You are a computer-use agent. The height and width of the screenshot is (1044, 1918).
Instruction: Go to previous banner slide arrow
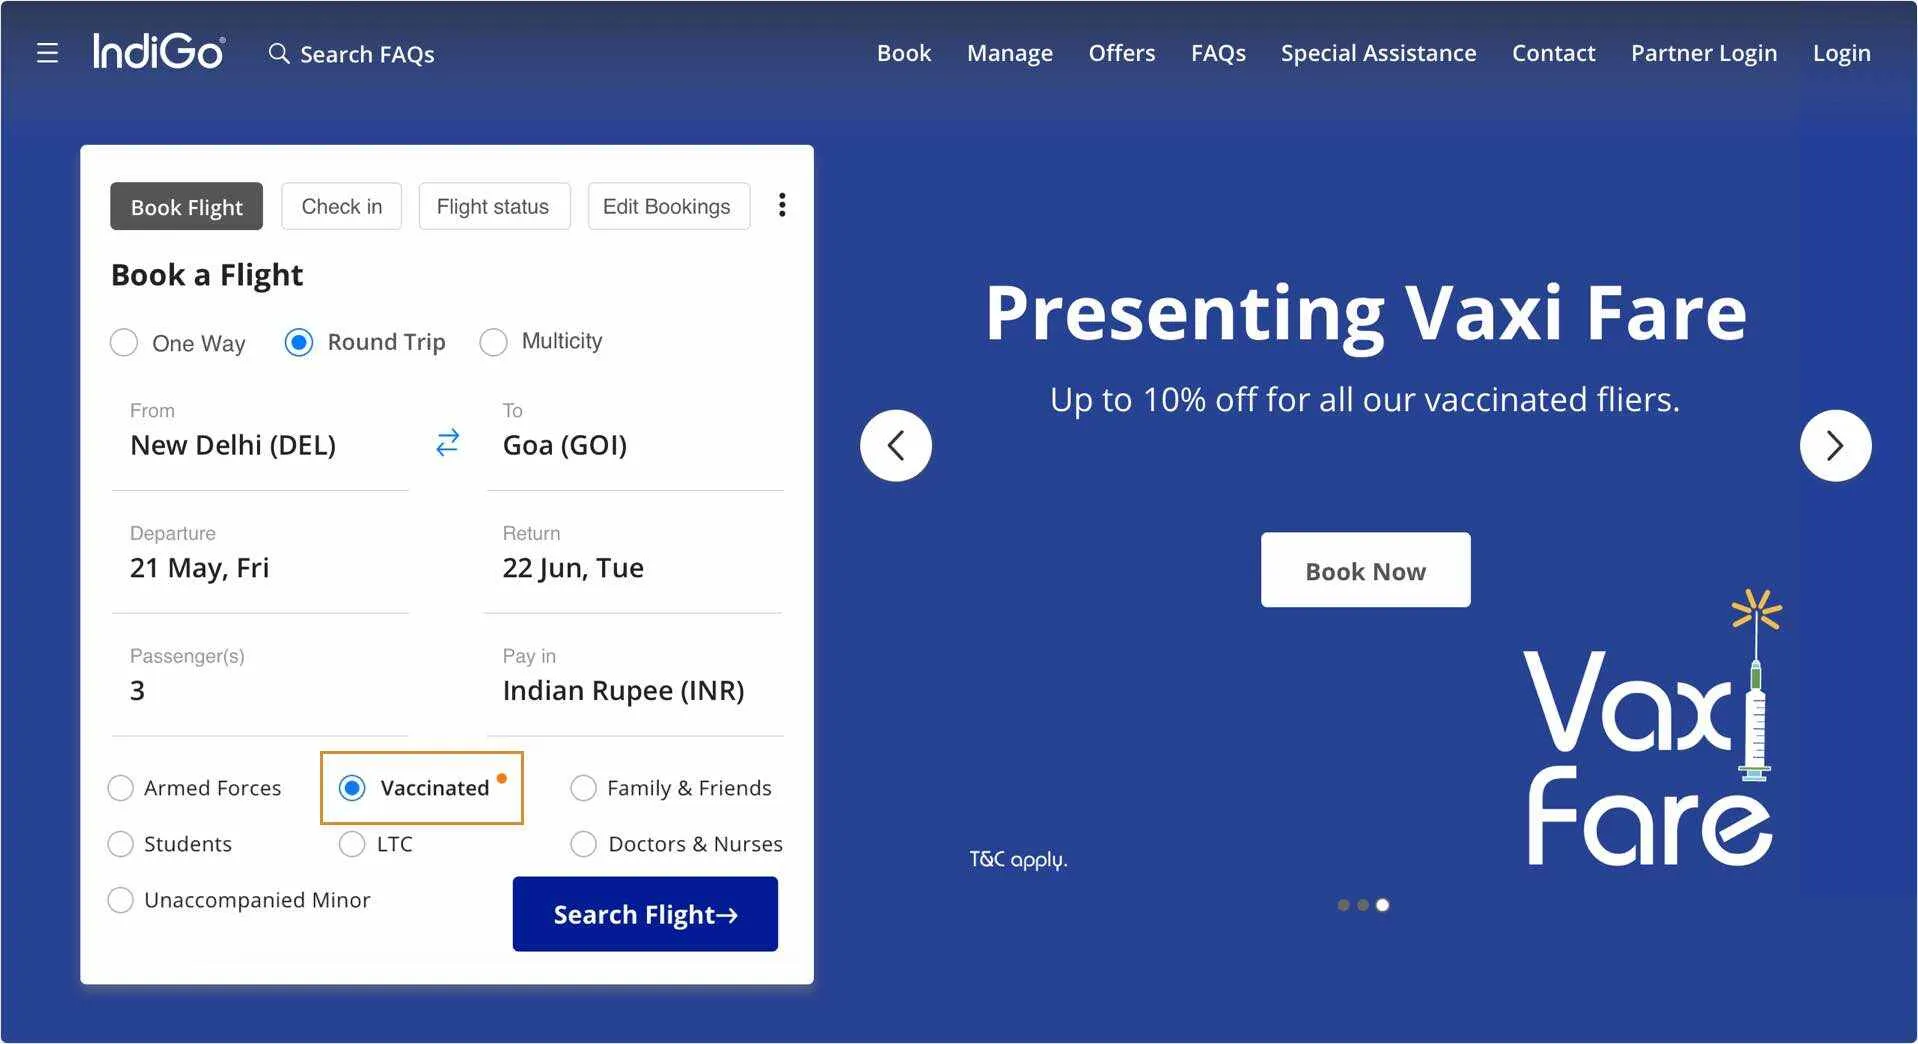coord(896,445)
